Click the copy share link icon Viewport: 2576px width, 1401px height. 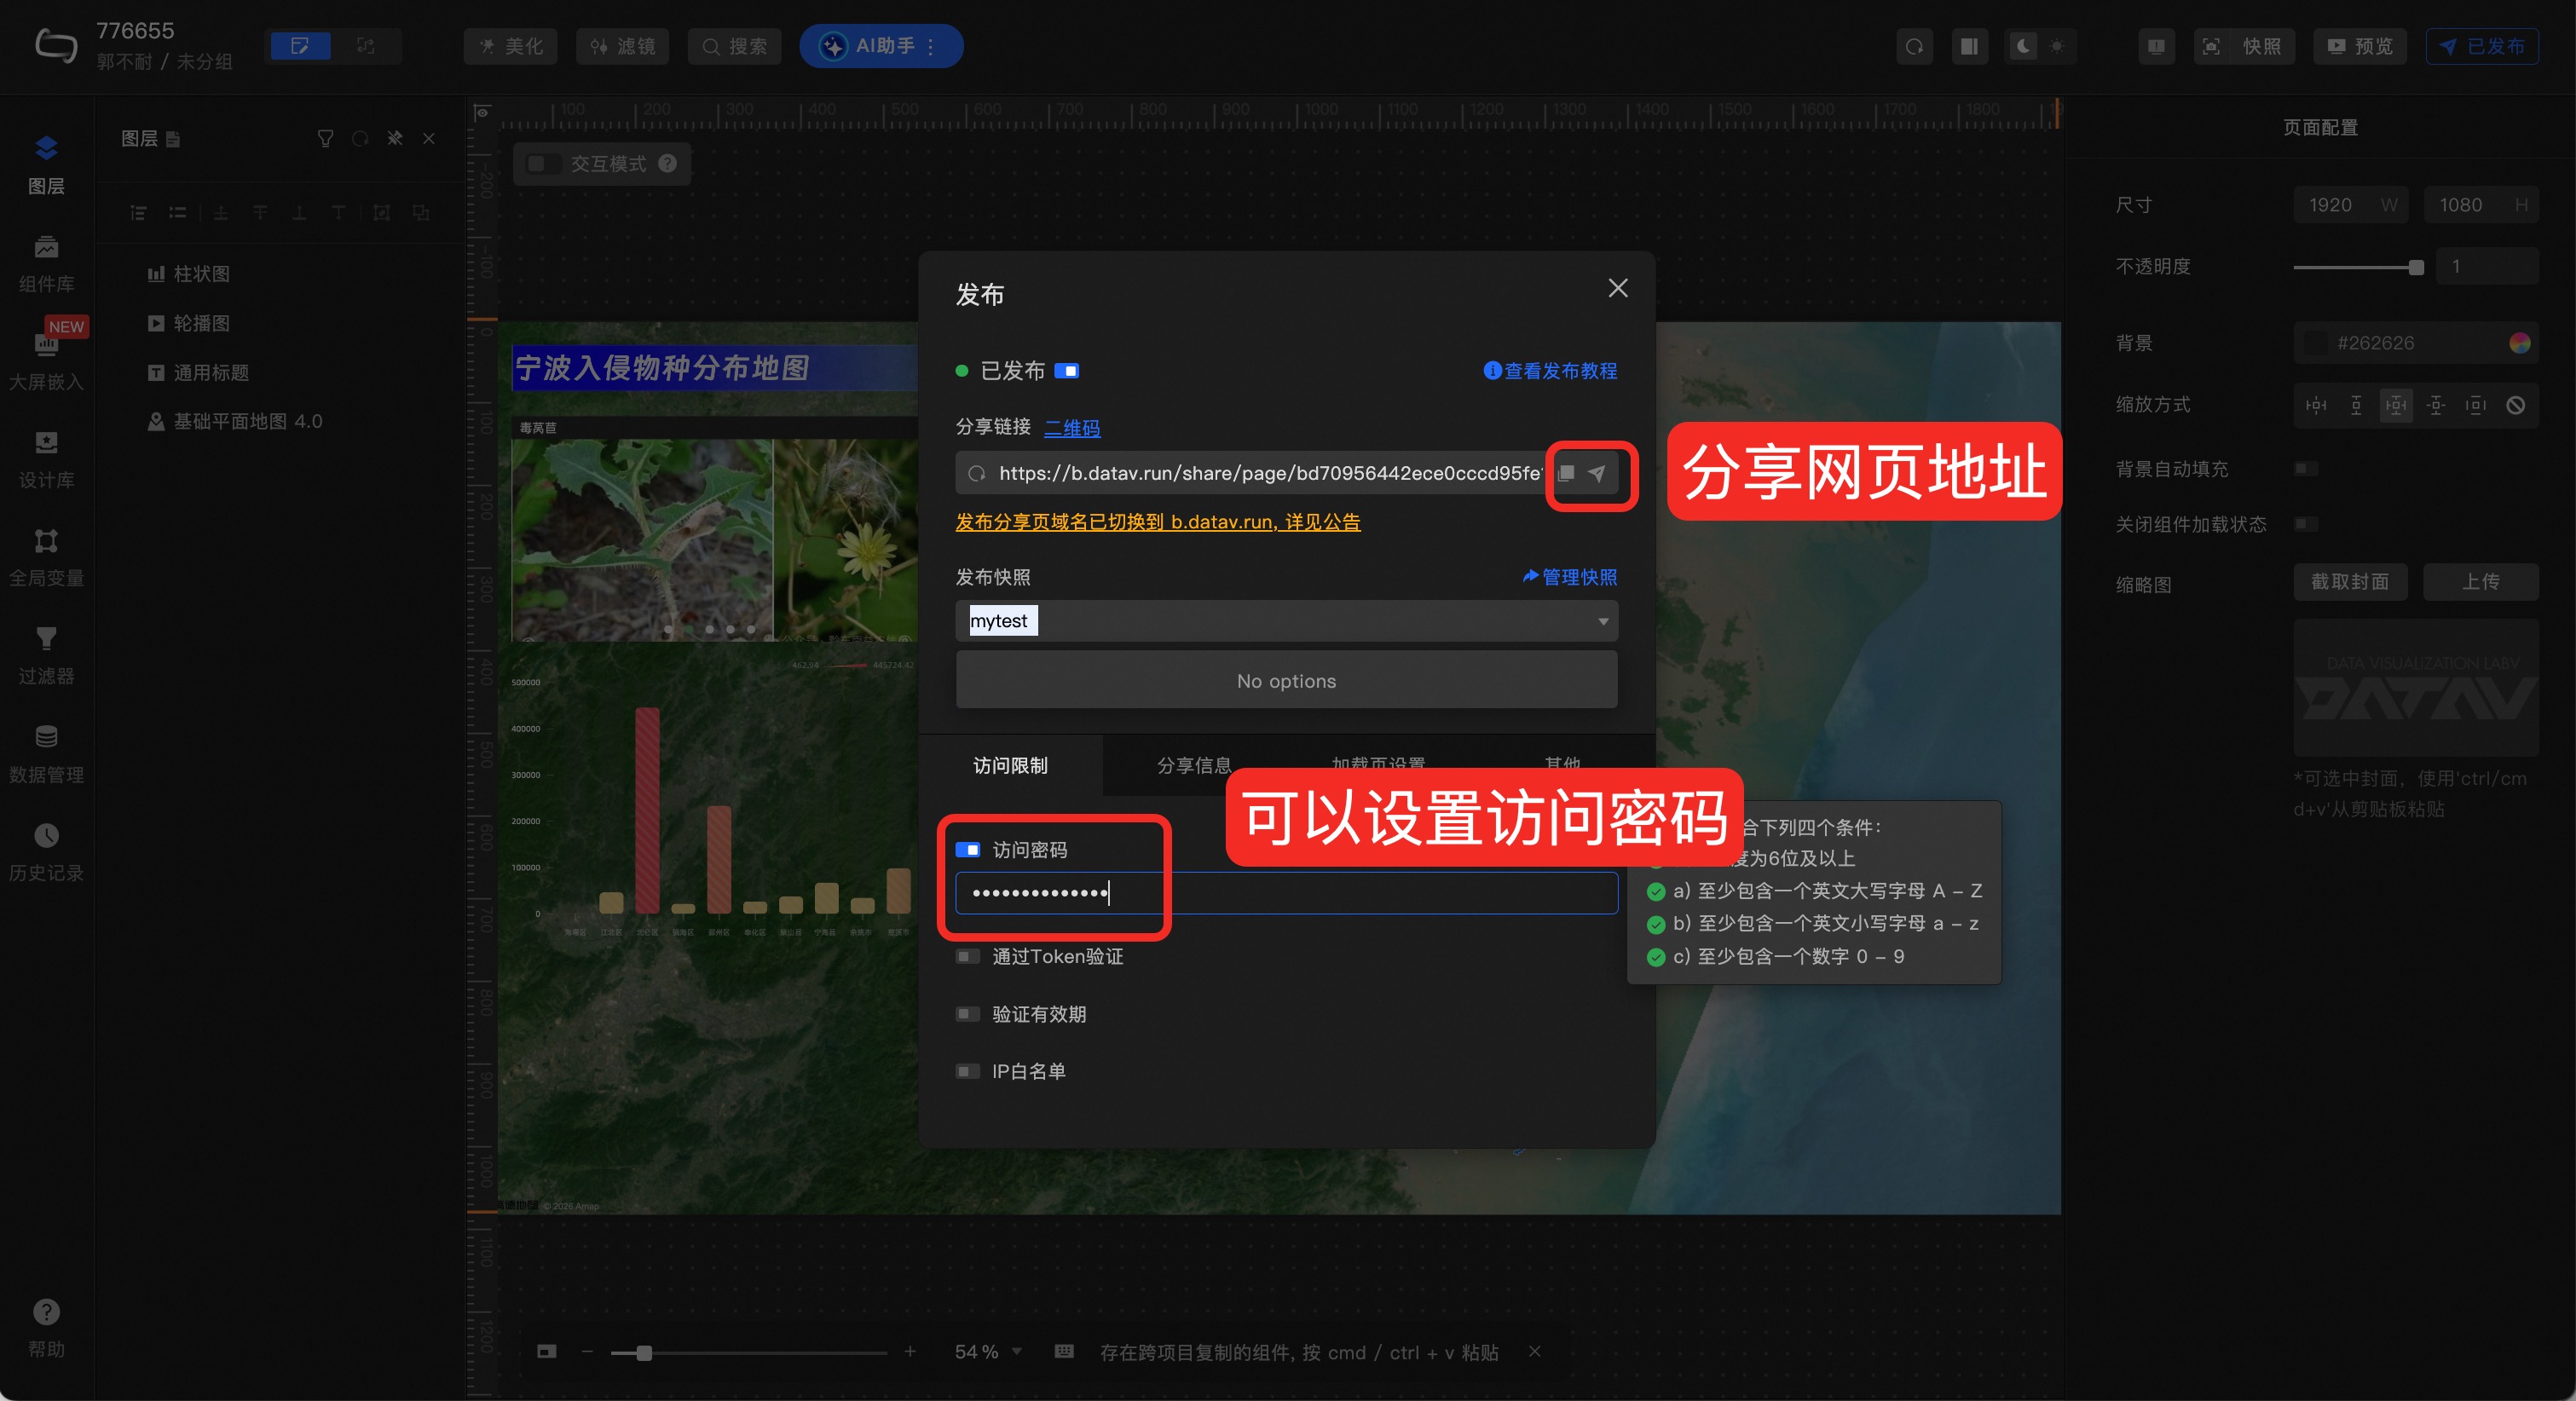click(x=1567, y=473)
